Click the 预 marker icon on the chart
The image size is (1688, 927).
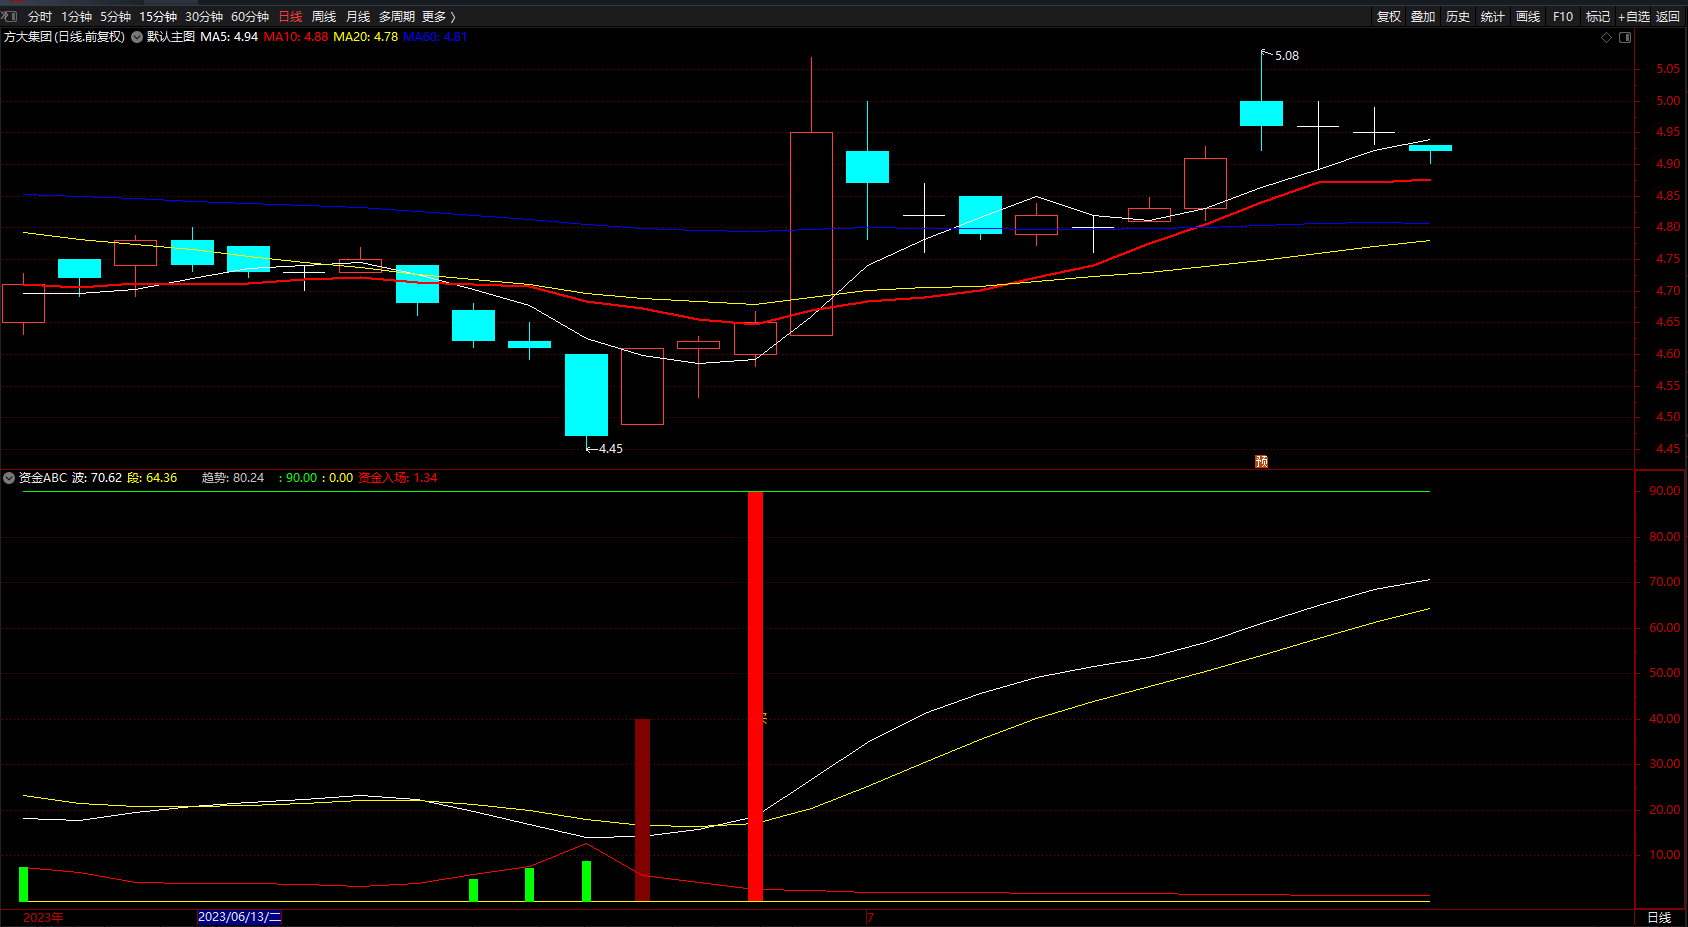click(x=1262, y=461)
